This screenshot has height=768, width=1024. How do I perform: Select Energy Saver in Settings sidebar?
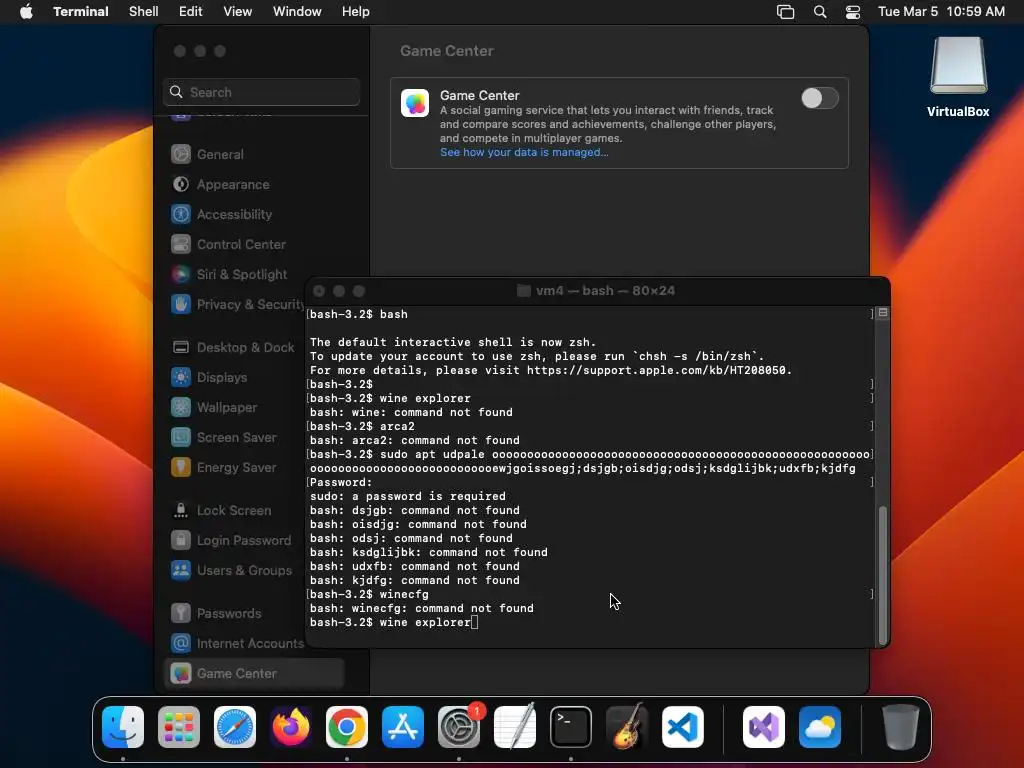pyautogui.click(x=235, y=468)
